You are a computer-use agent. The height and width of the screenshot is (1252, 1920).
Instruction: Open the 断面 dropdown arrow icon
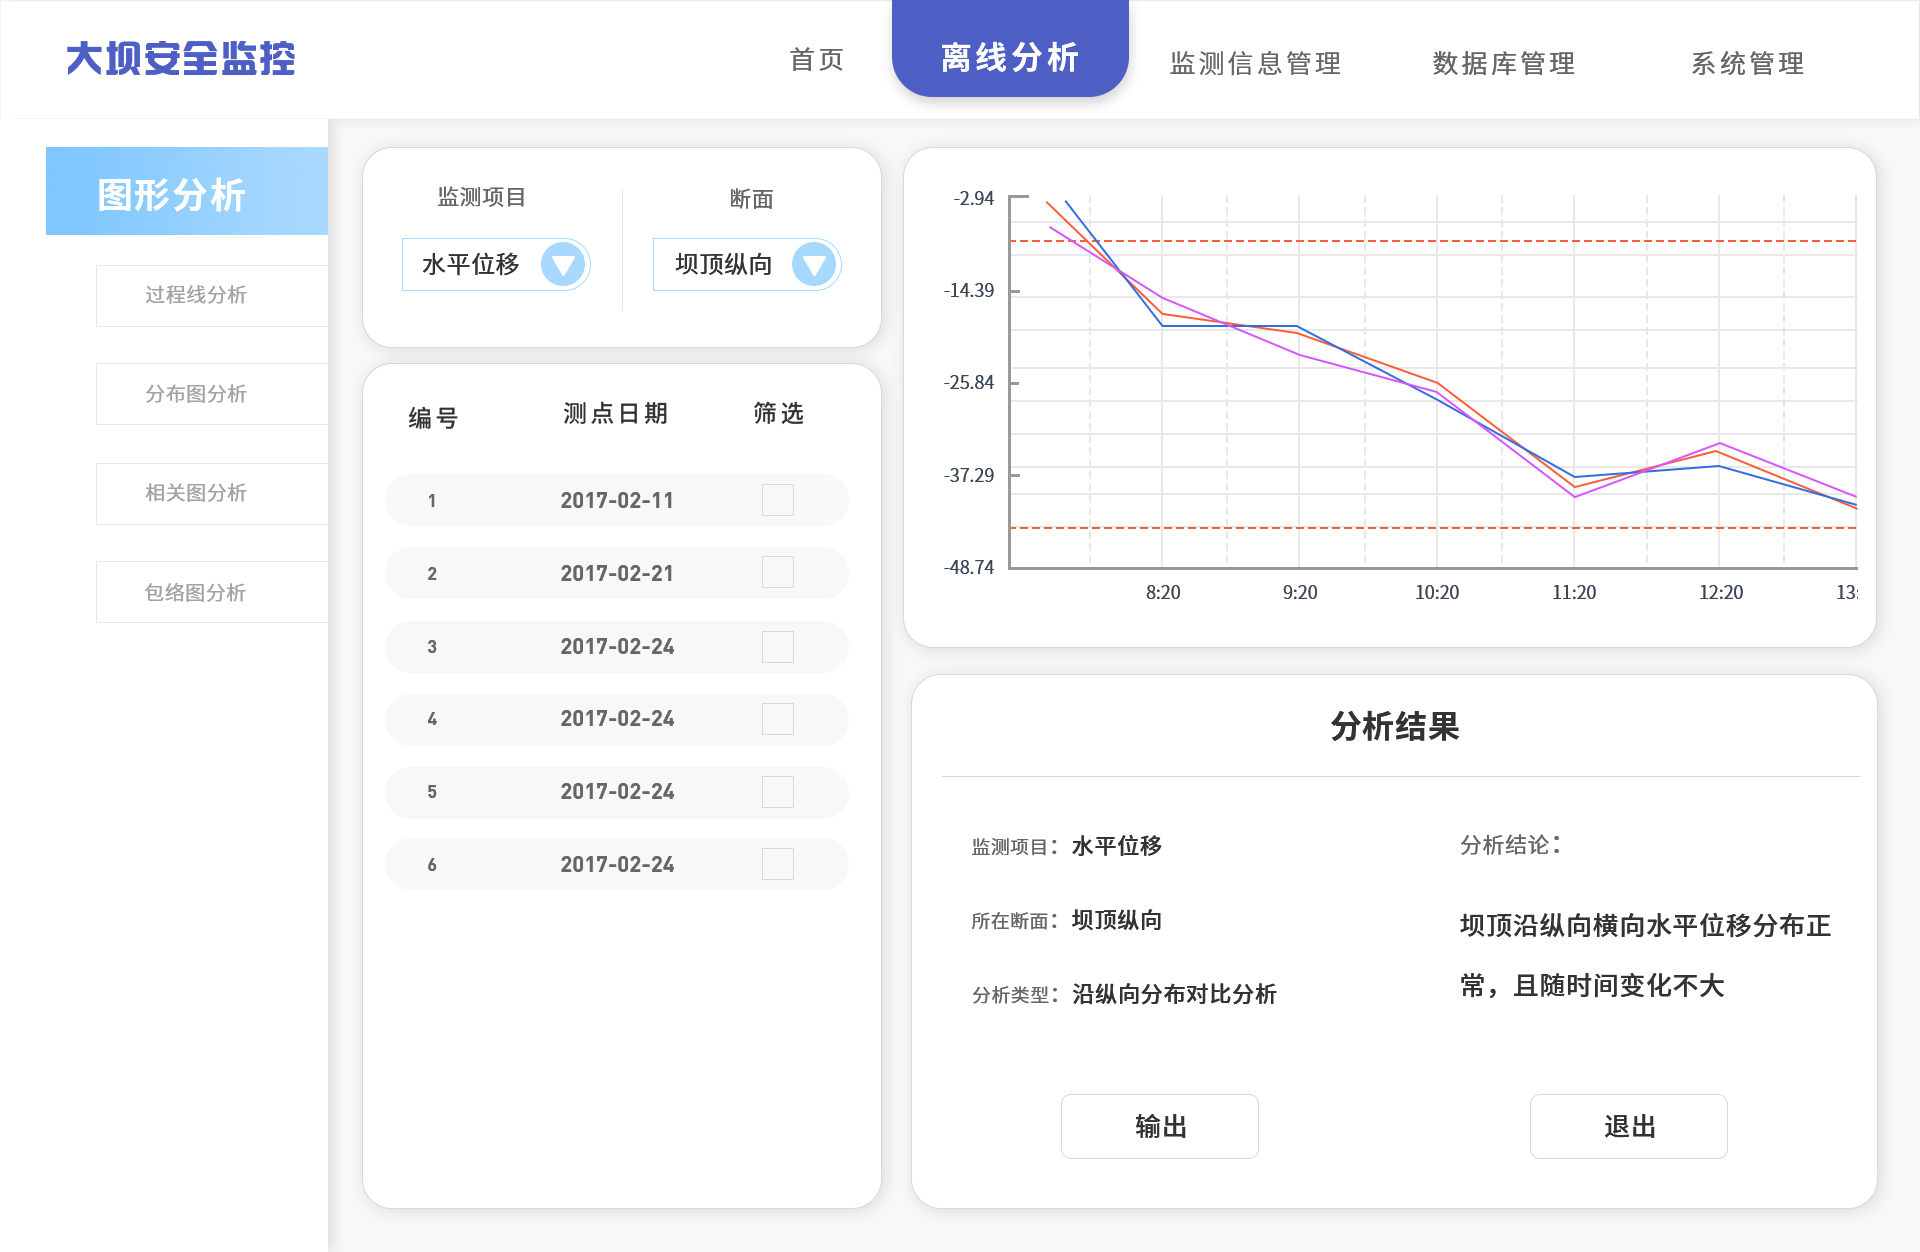click(x=814, y=265)
